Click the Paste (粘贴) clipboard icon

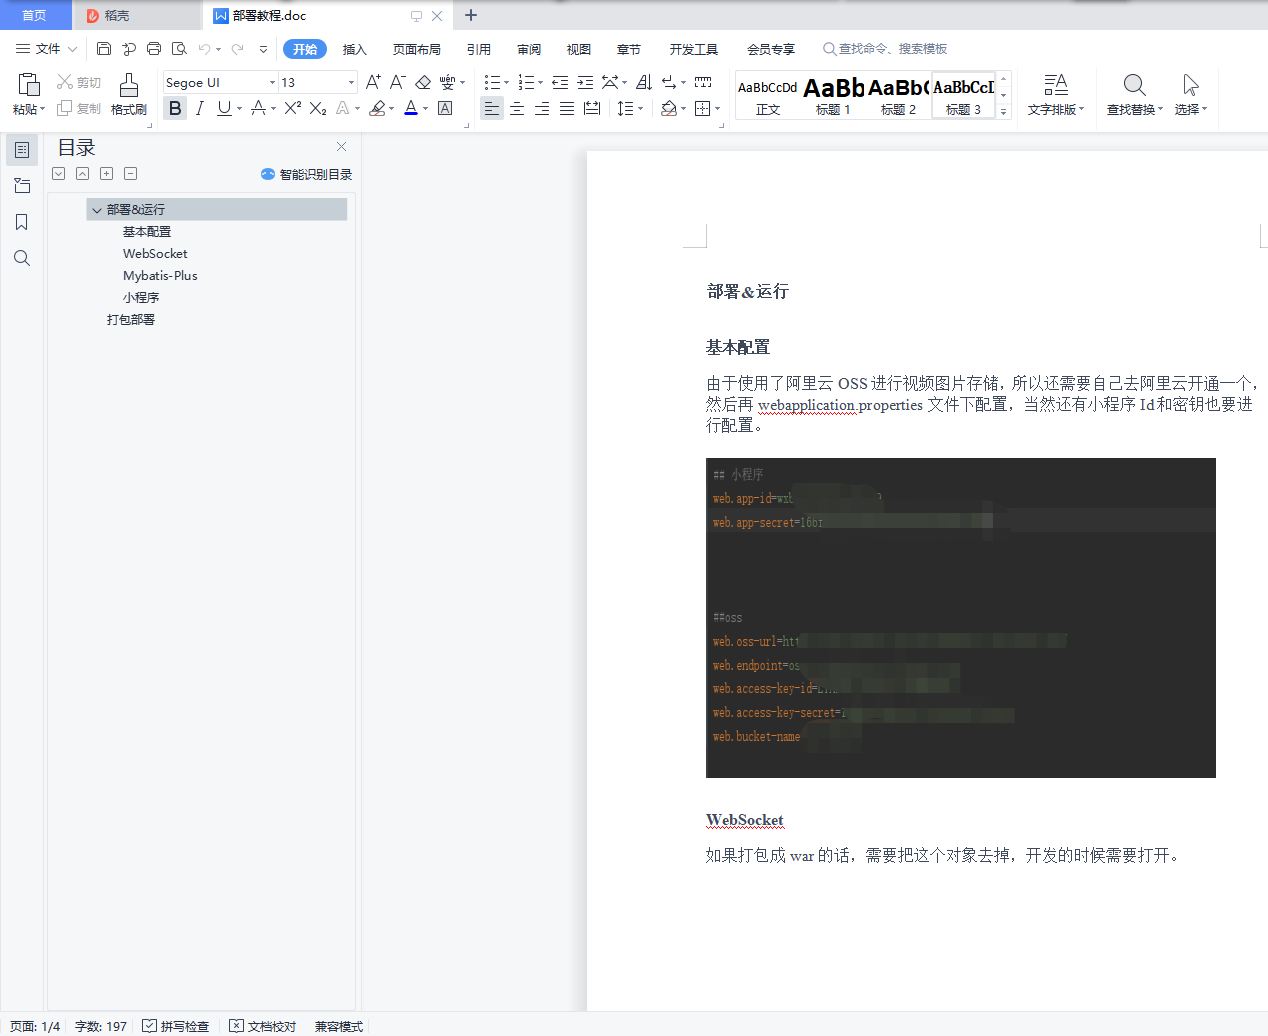29,85
